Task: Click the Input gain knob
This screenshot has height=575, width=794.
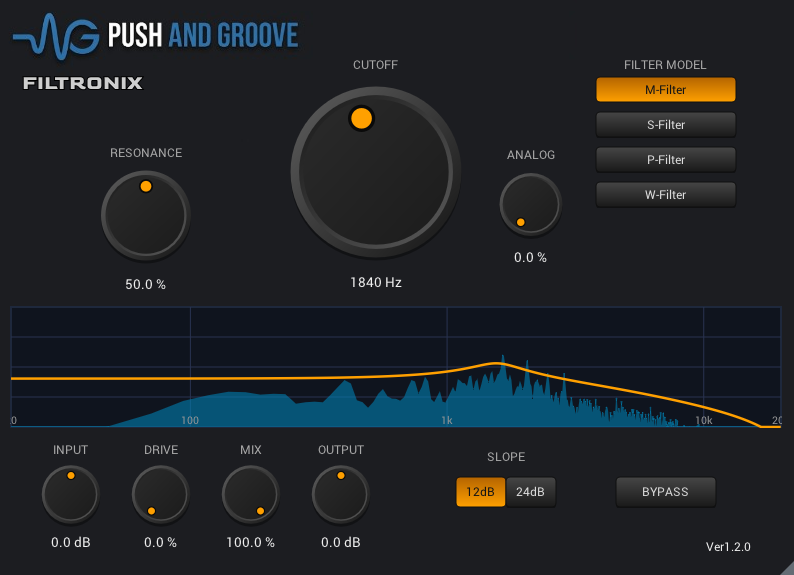Action: pyautogui.click(x=70, y=495)
